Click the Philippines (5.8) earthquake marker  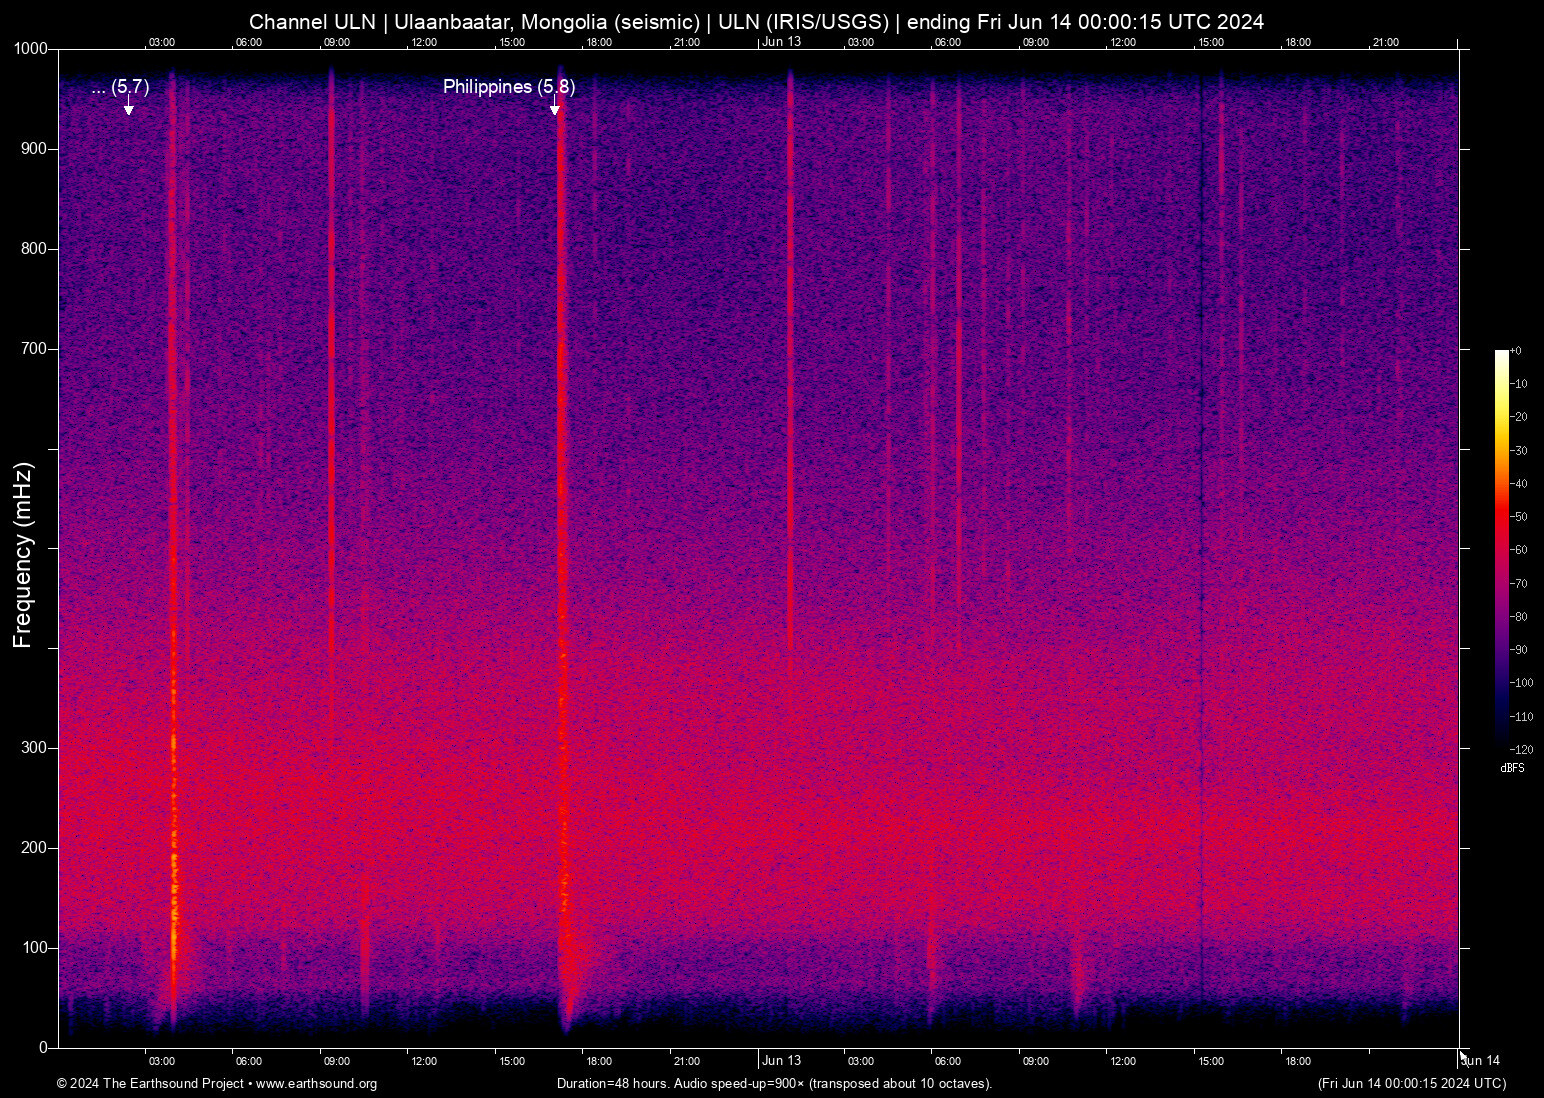[510, 87]
